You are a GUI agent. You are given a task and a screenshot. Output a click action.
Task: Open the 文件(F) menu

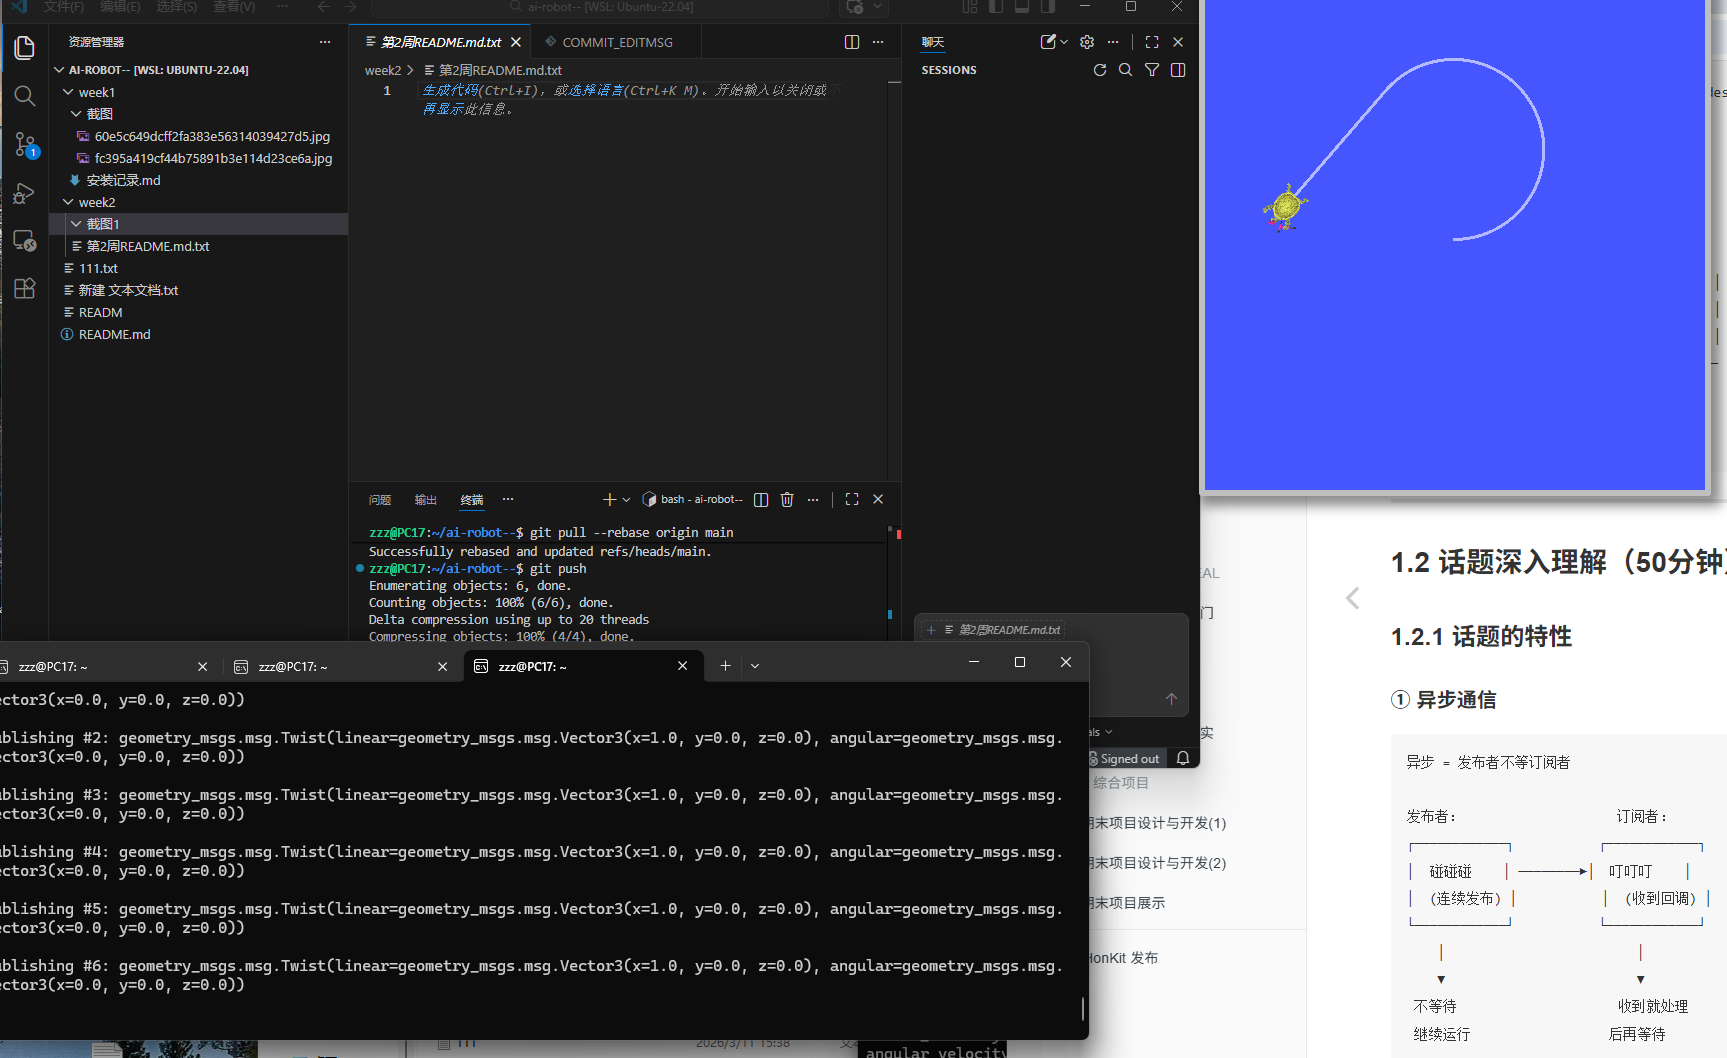(x=64, y=7)
